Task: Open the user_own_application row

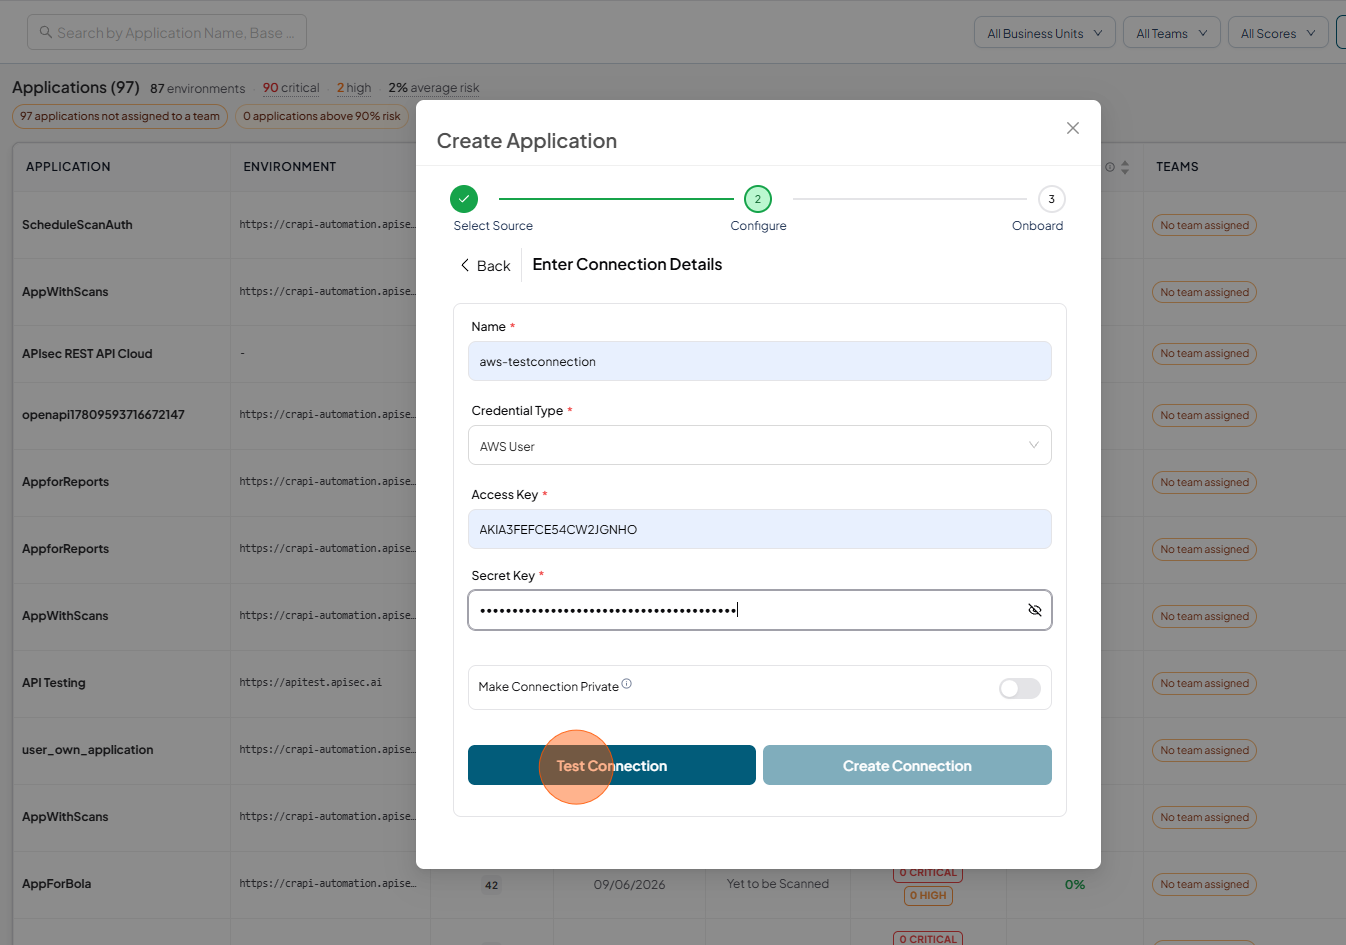Action: [x=88, y=750]
